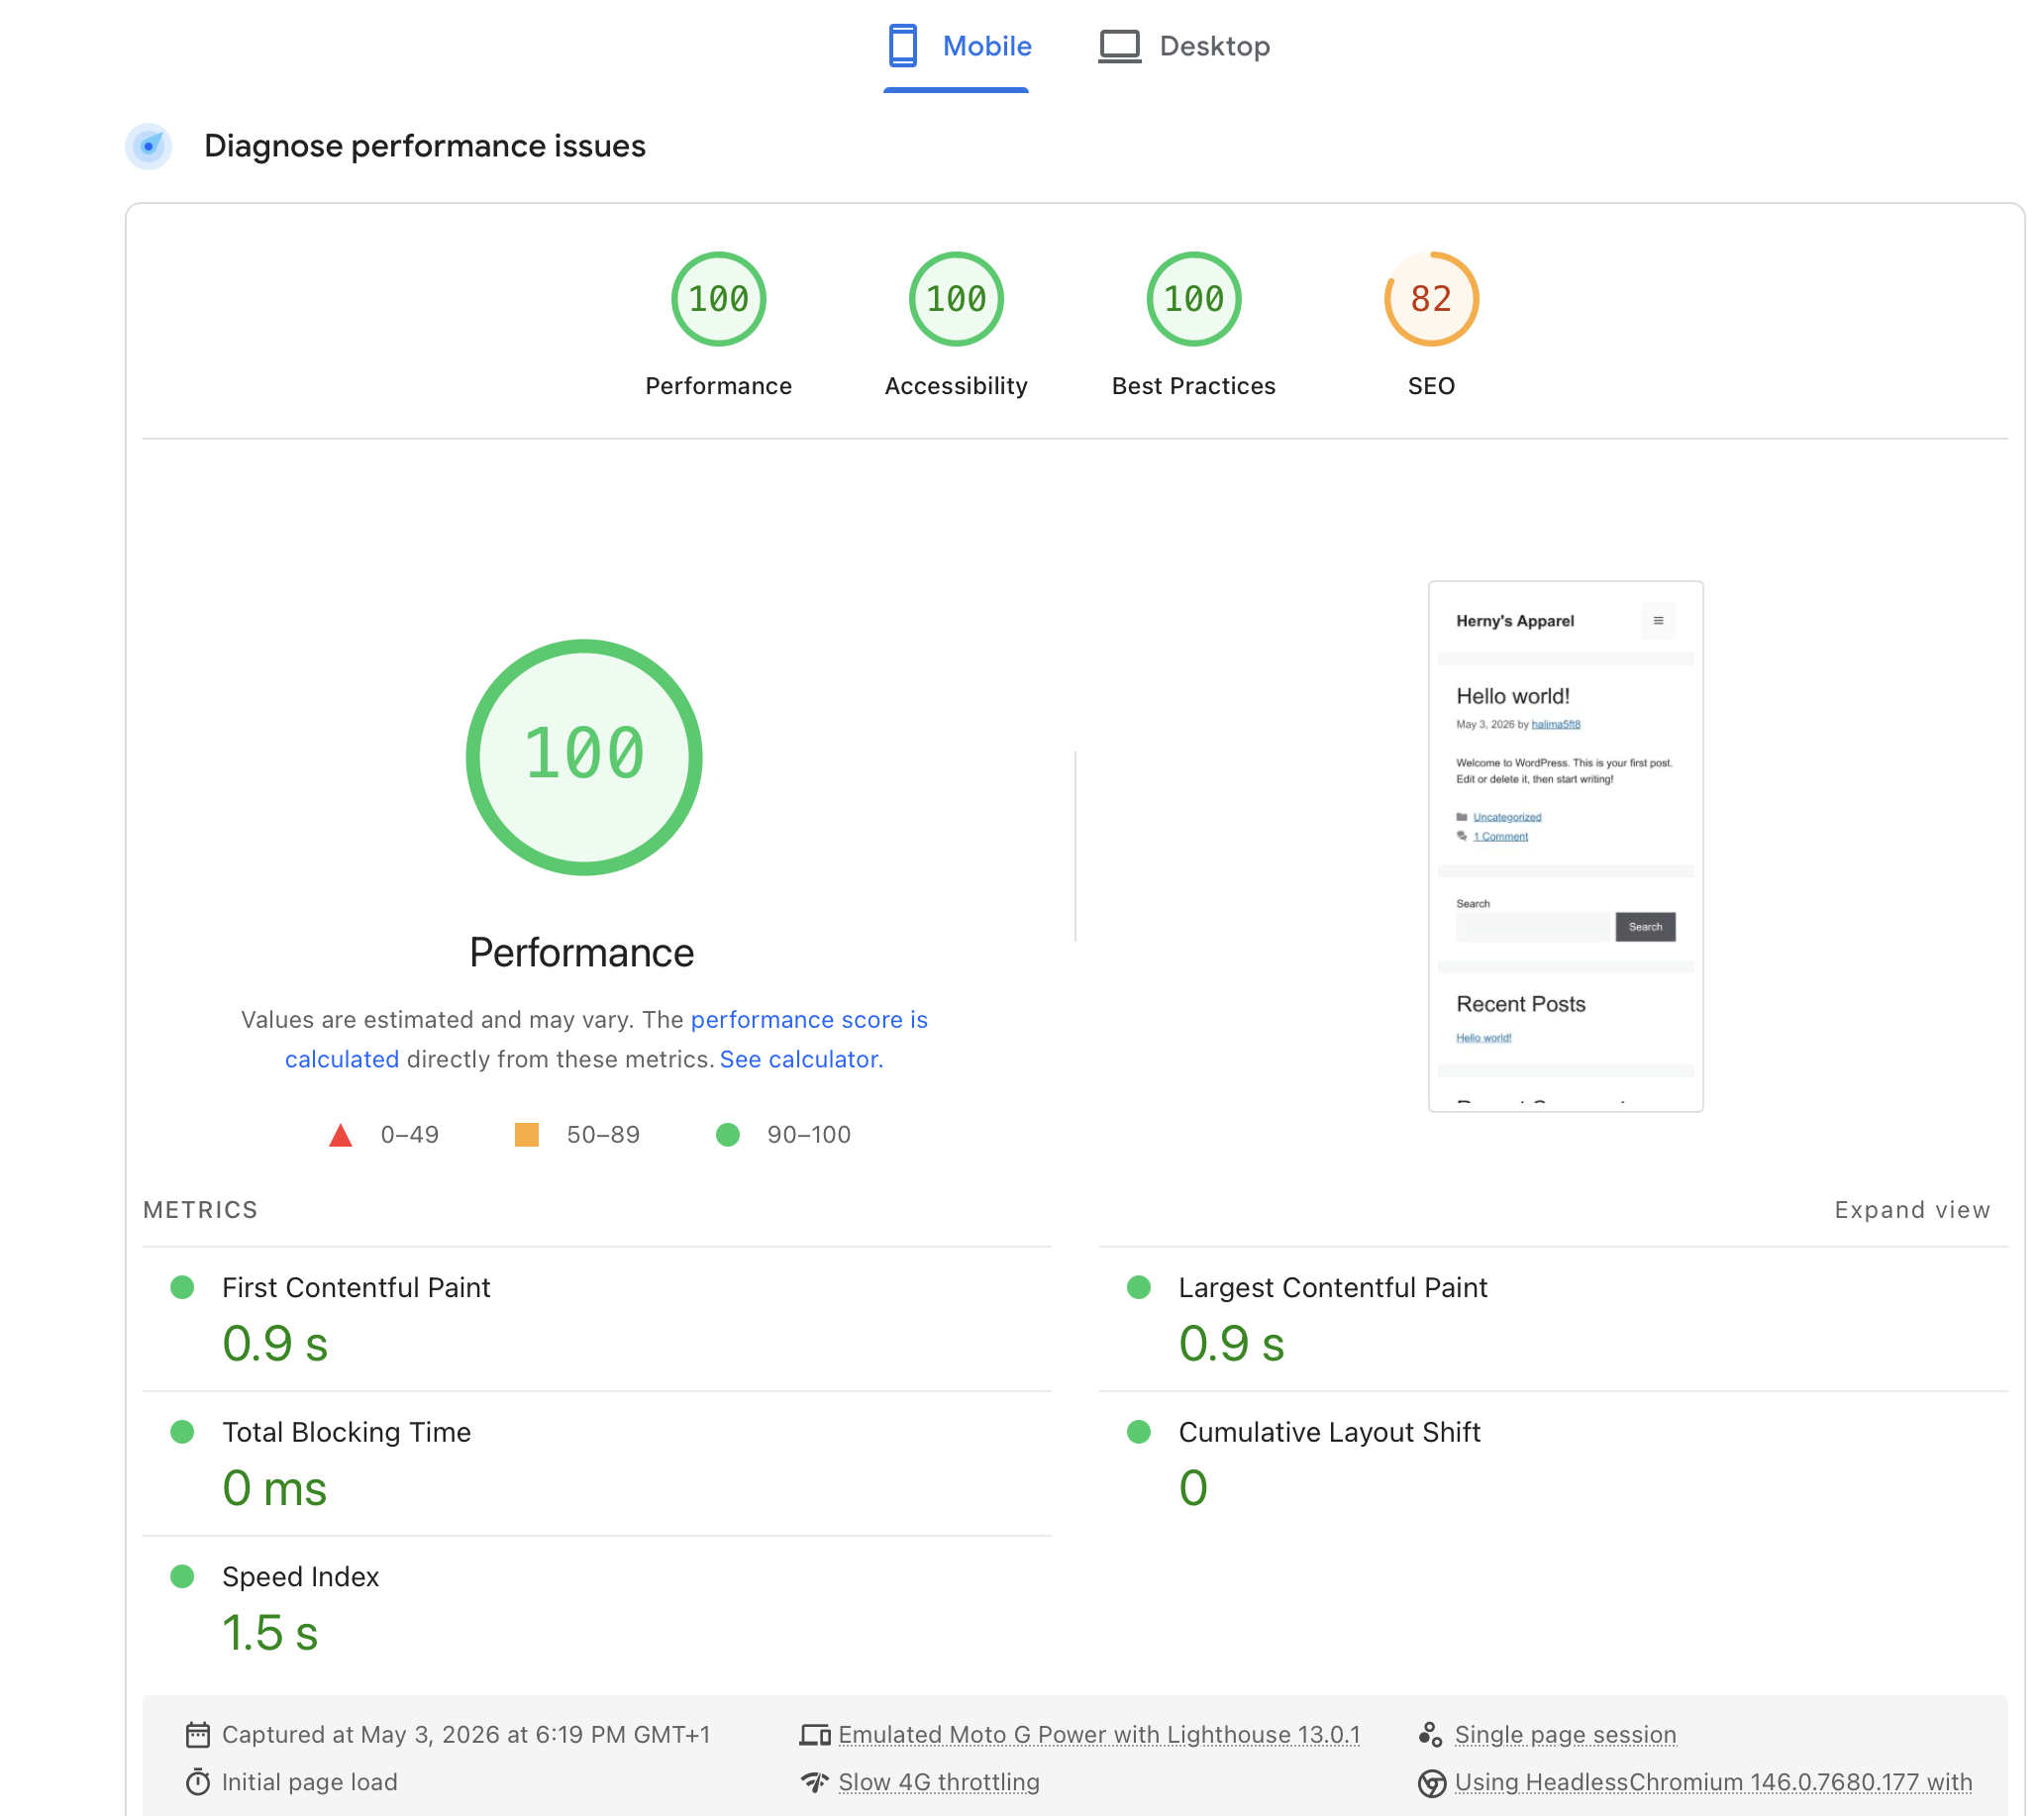
Task: Click Expand view in Metrics section
Action: click(1911, 1209)
